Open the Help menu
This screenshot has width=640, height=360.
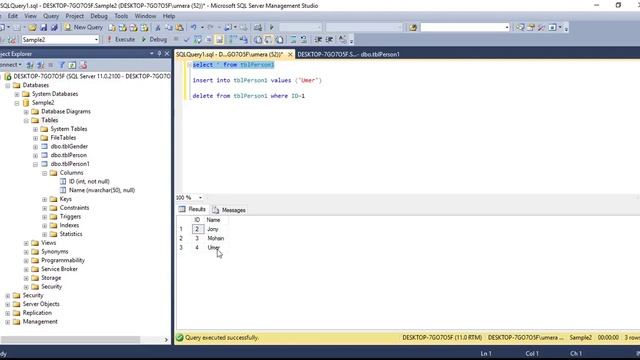click(169, 16)
